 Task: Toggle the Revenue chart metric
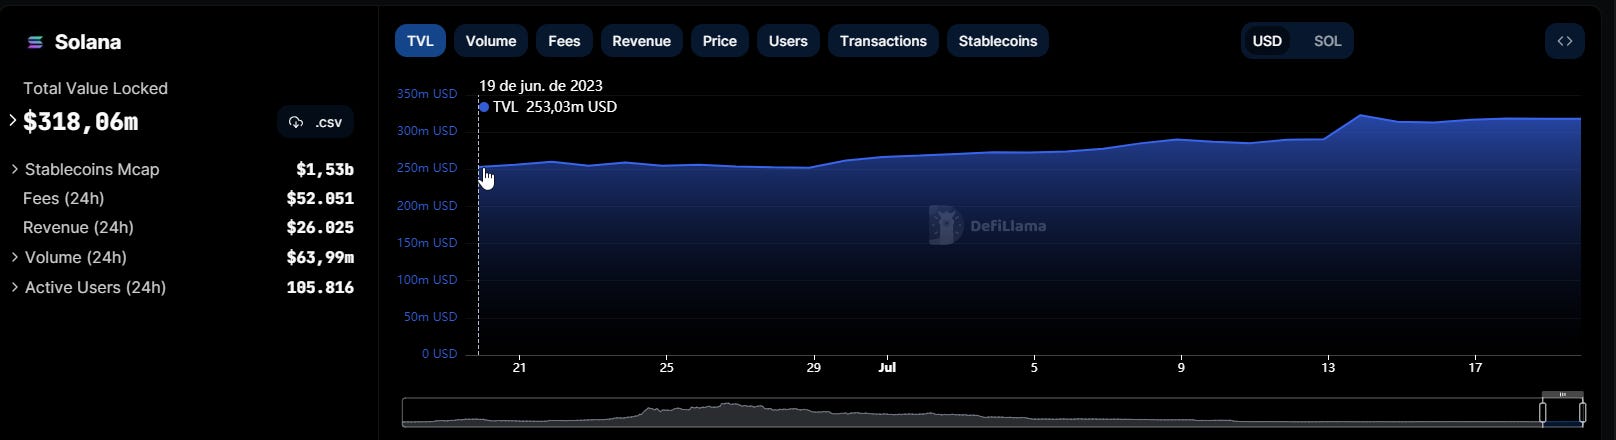(x=641, y=41)
